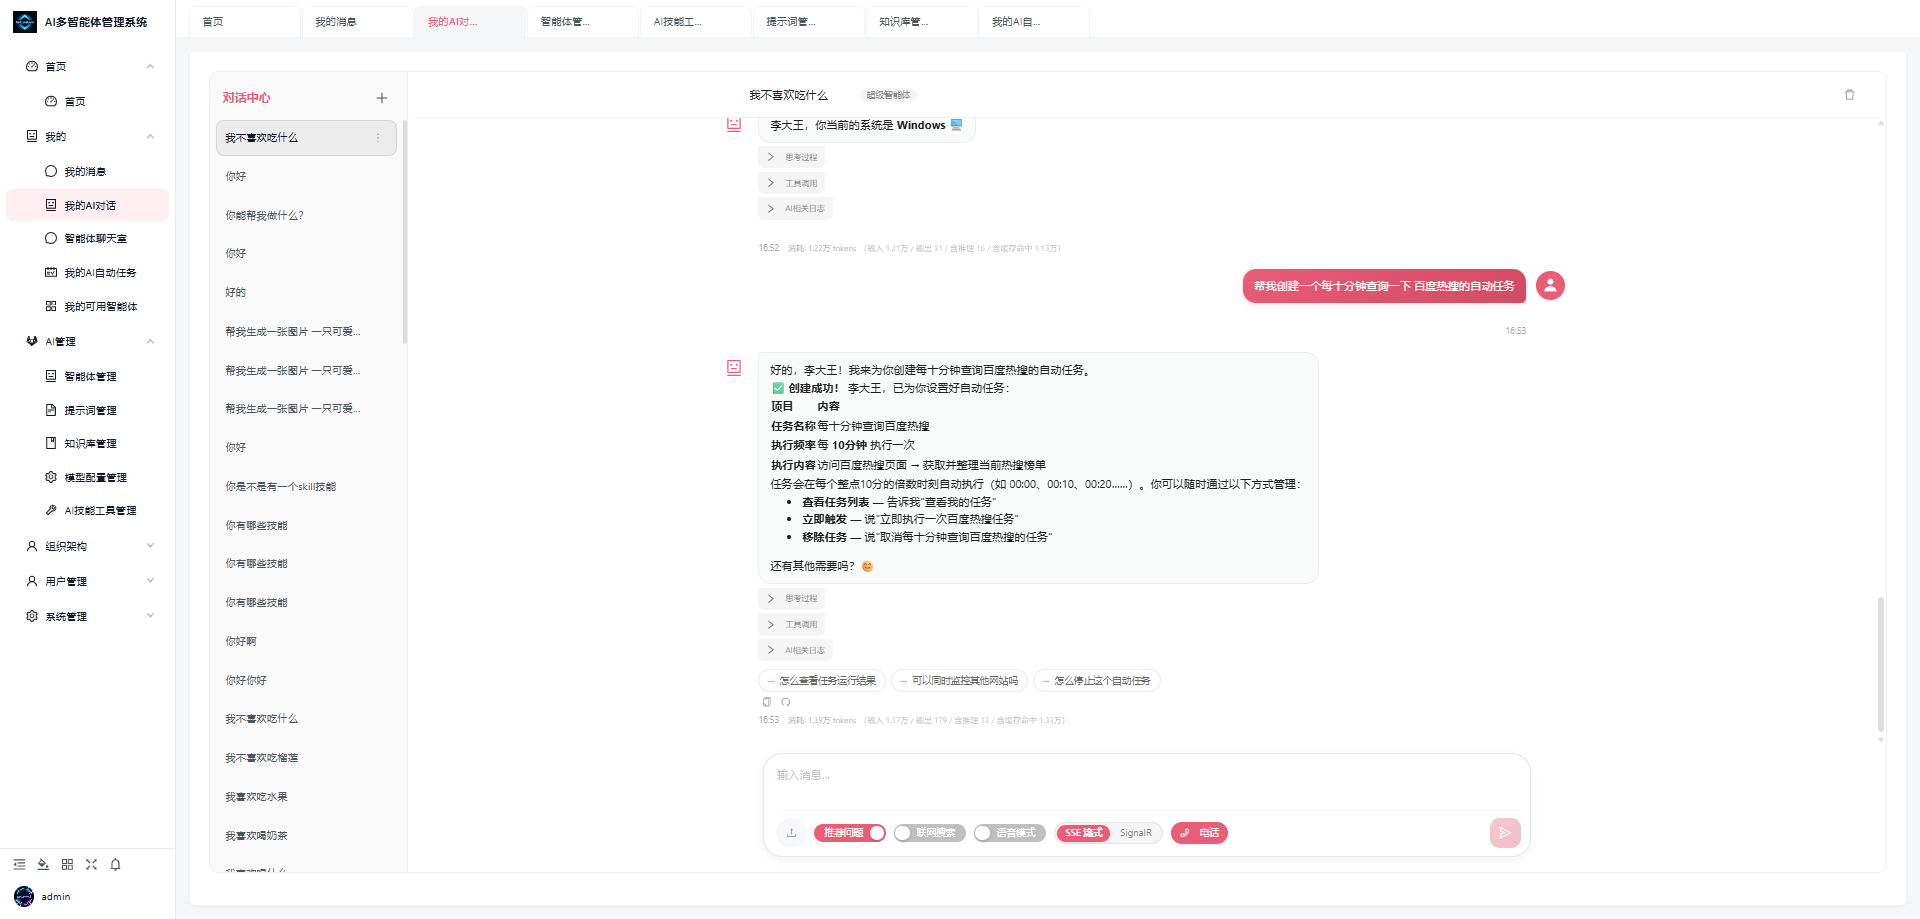Click the 电话 call button
This screenshot has width=1920, height=919.
(x=1199, y=833)
